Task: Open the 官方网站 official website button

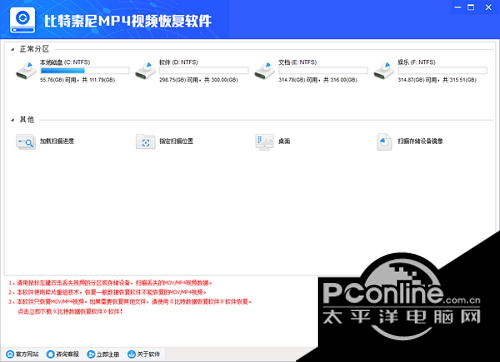Action: click(22, 354)
